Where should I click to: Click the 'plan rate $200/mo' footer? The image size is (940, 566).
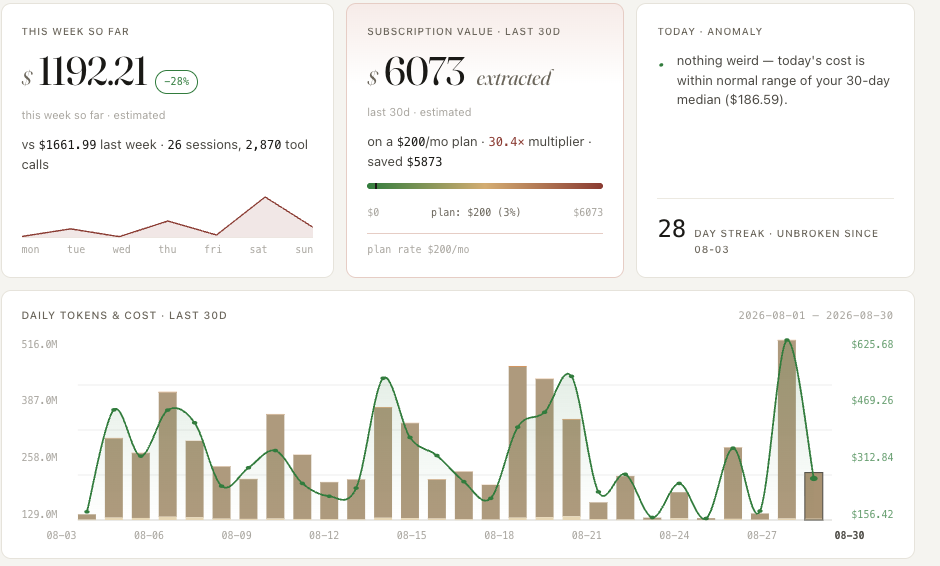[x=418, y=249]
